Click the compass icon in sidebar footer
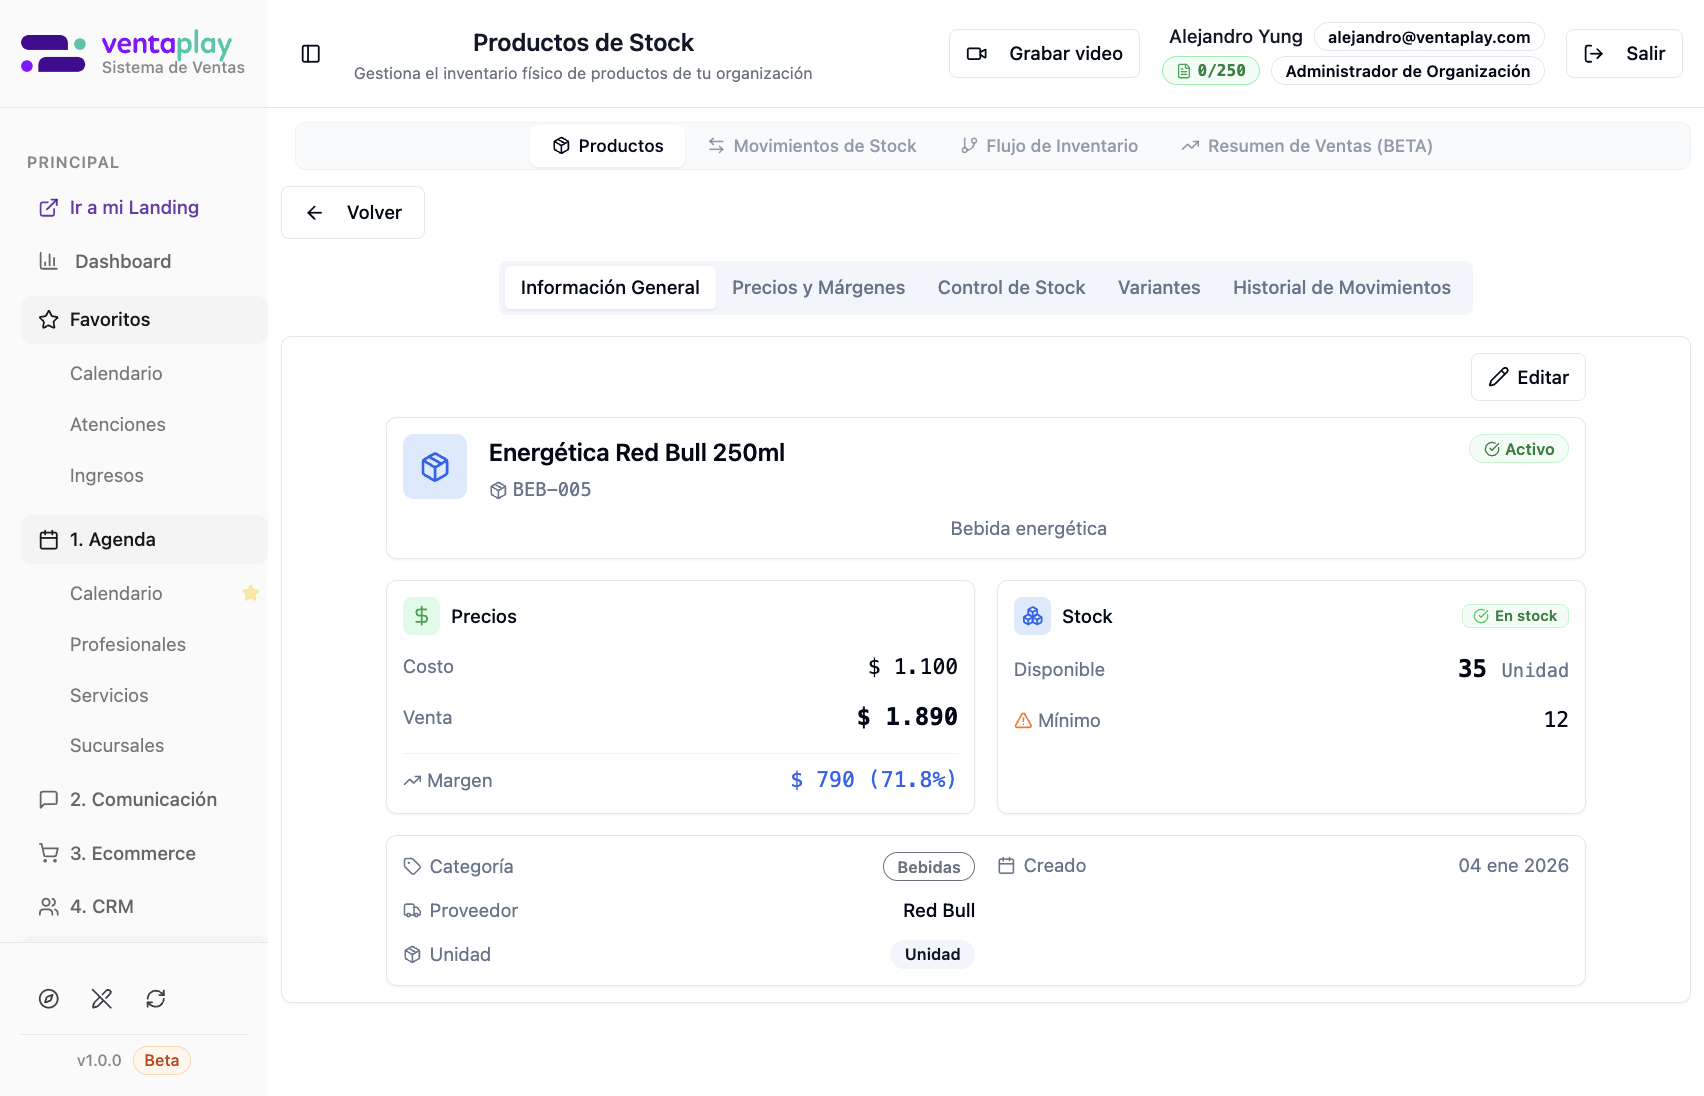 (x=49, y=999)
